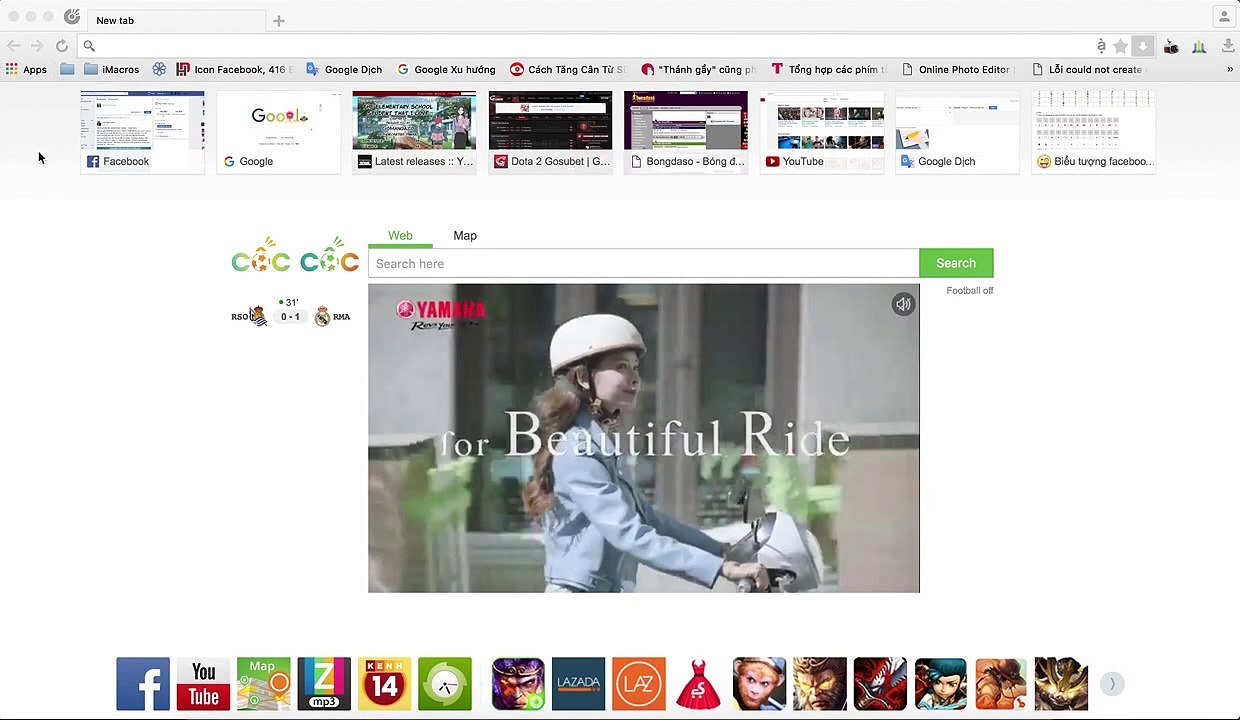
Task: Open the Lazada shortcut tile
Action: click(578, 684)
